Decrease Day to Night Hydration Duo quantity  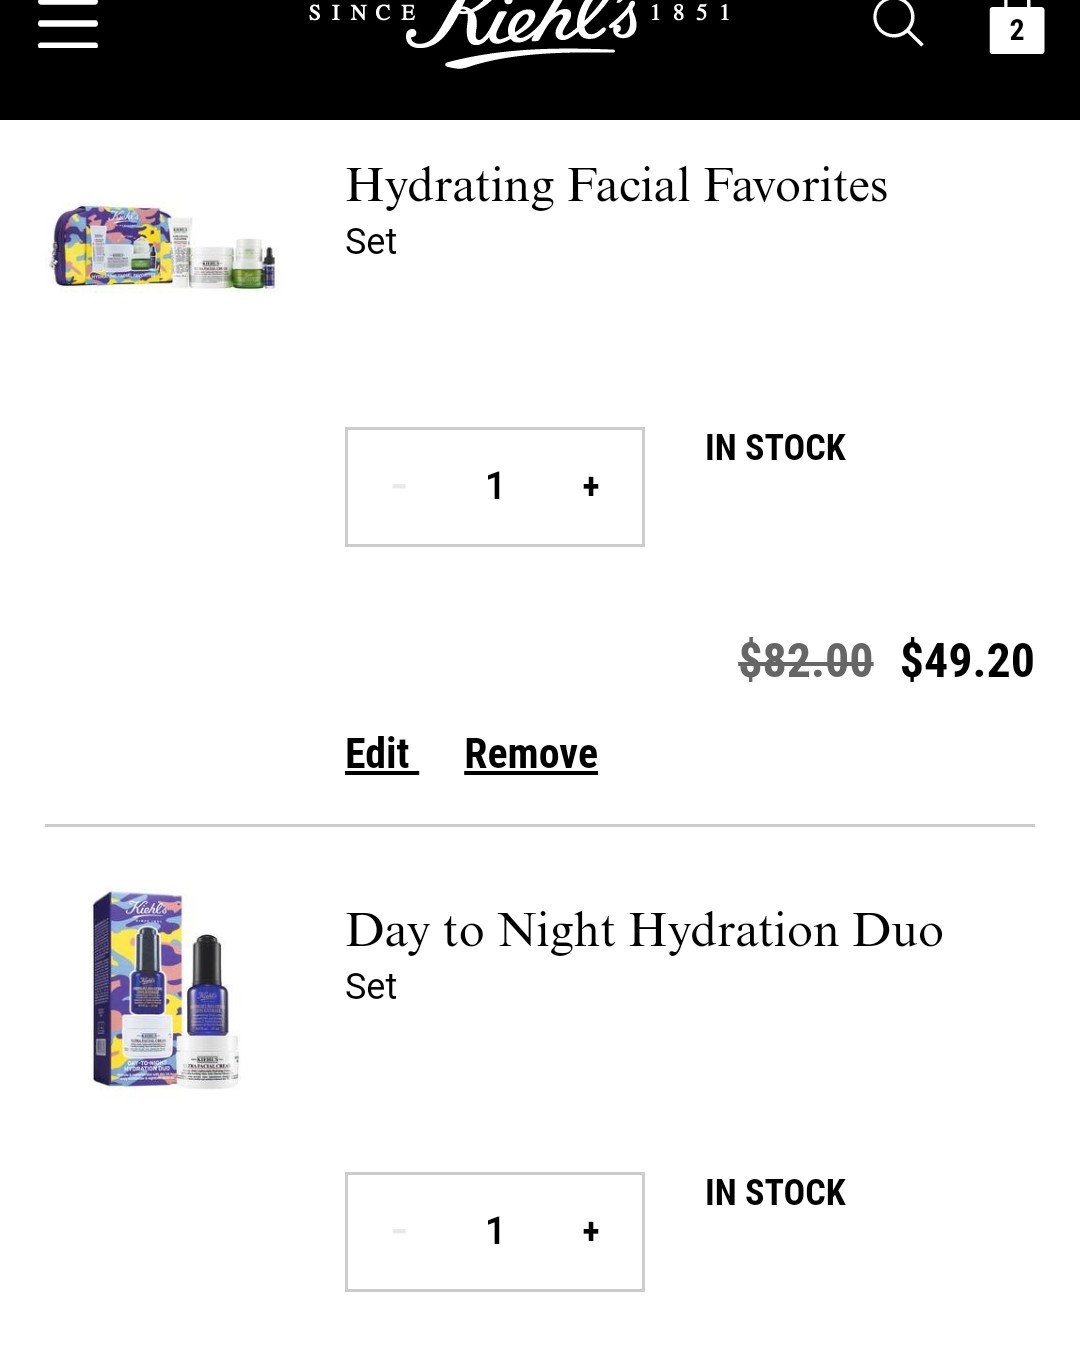pyautogui.click(x=399, y=1232)
